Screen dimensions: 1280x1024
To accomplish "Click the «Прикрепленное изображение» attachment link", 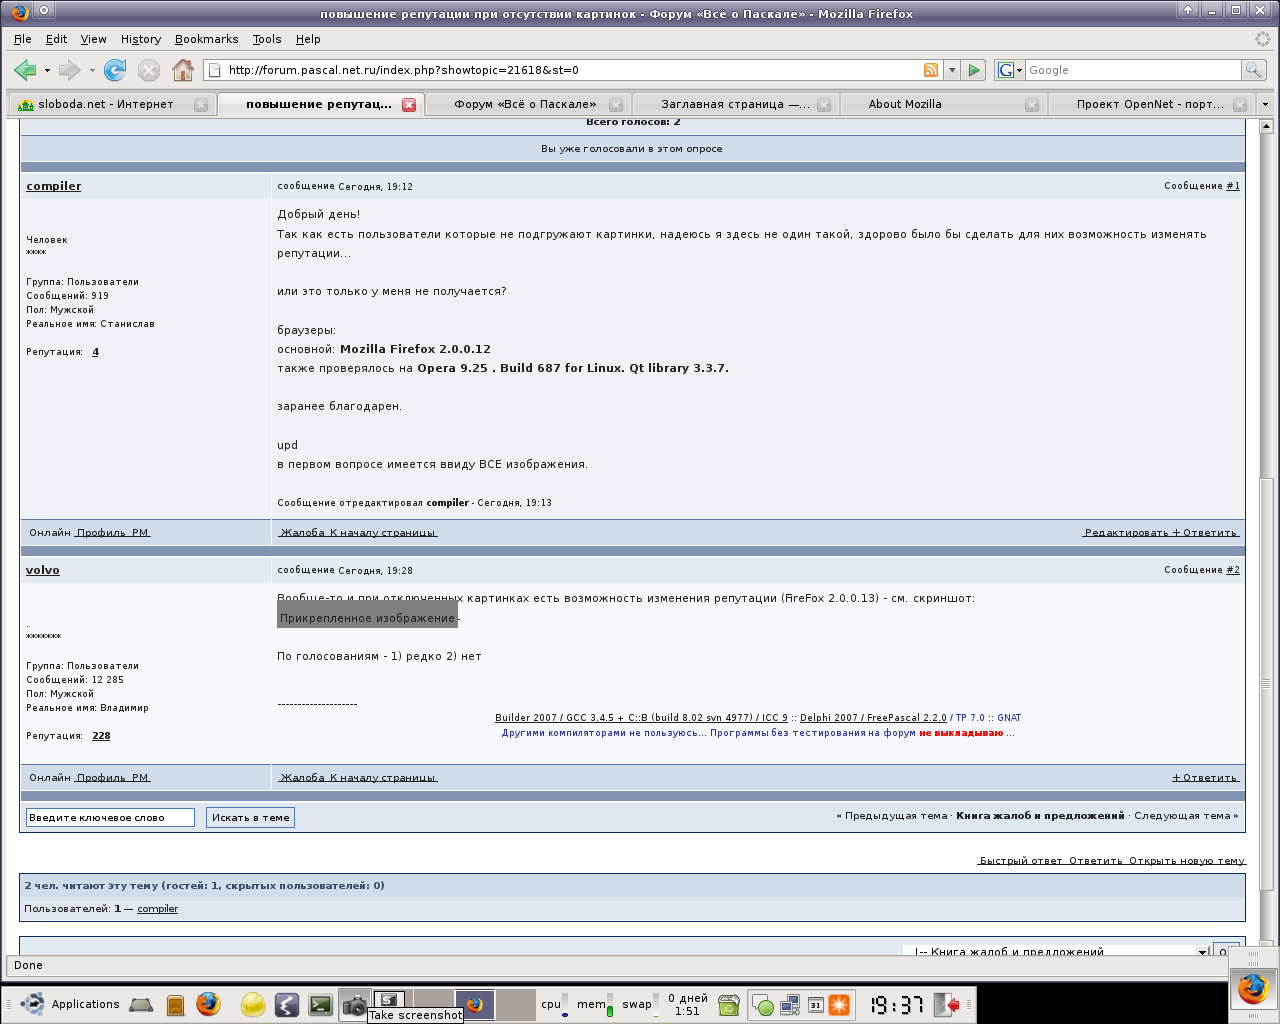I will 367,618.
